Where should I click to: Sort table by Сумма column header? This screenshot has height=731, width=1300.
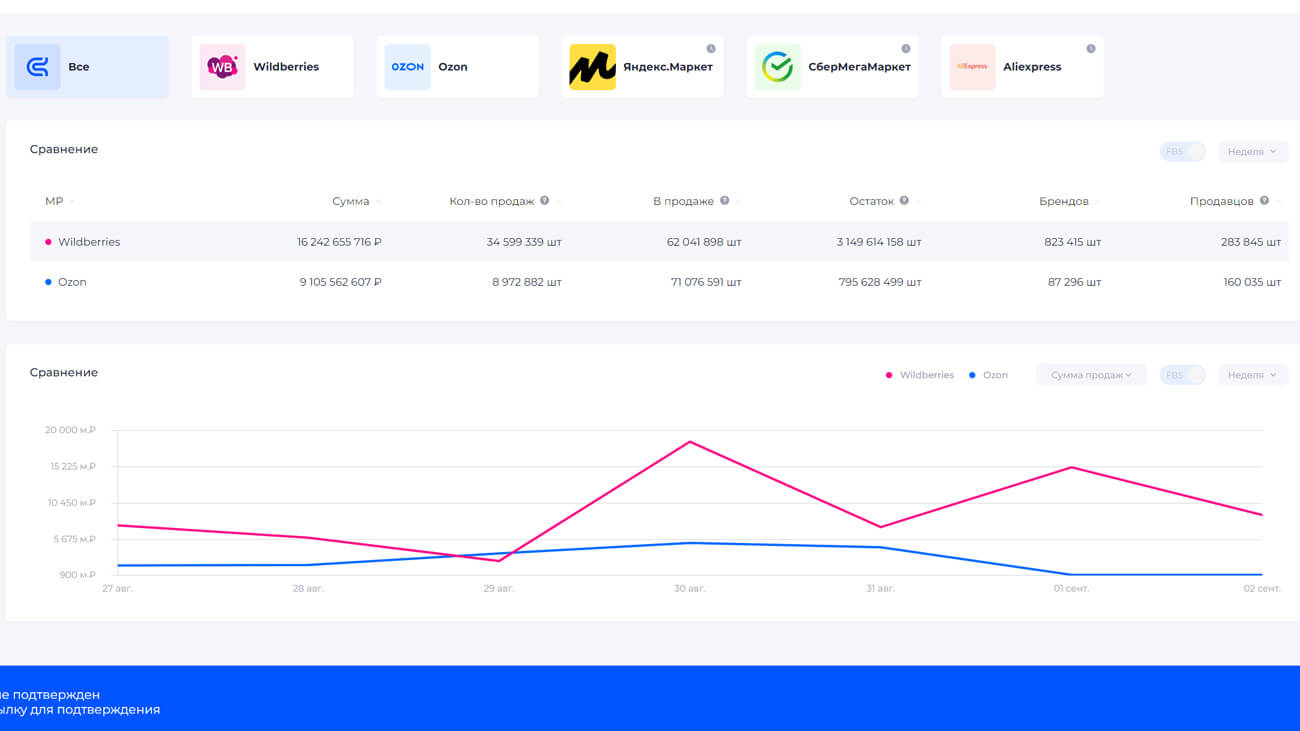[x=351, y=201]
